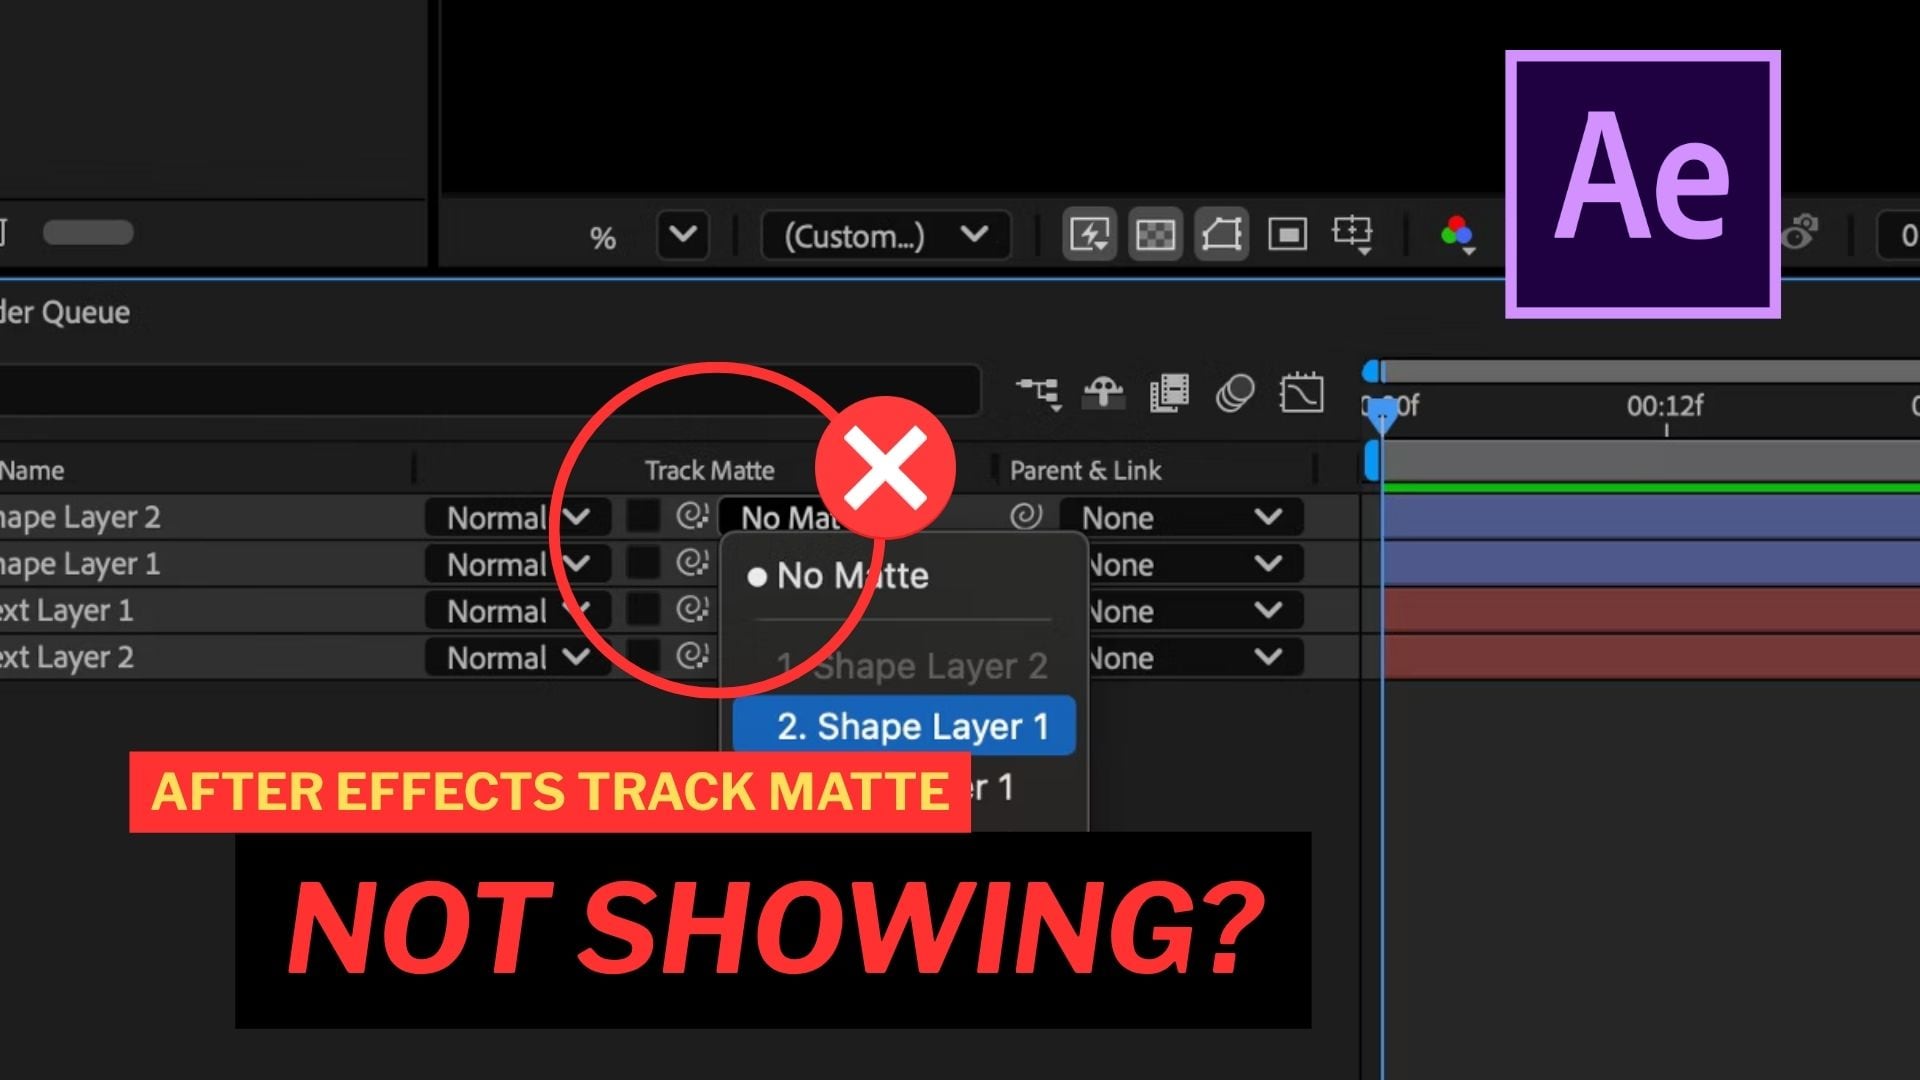This screenshot has width=1920, height=1080.
Task: Click the blue Shape Layer 2 timeline bar
Action: pyautogui.click(x=1651, y=517)
